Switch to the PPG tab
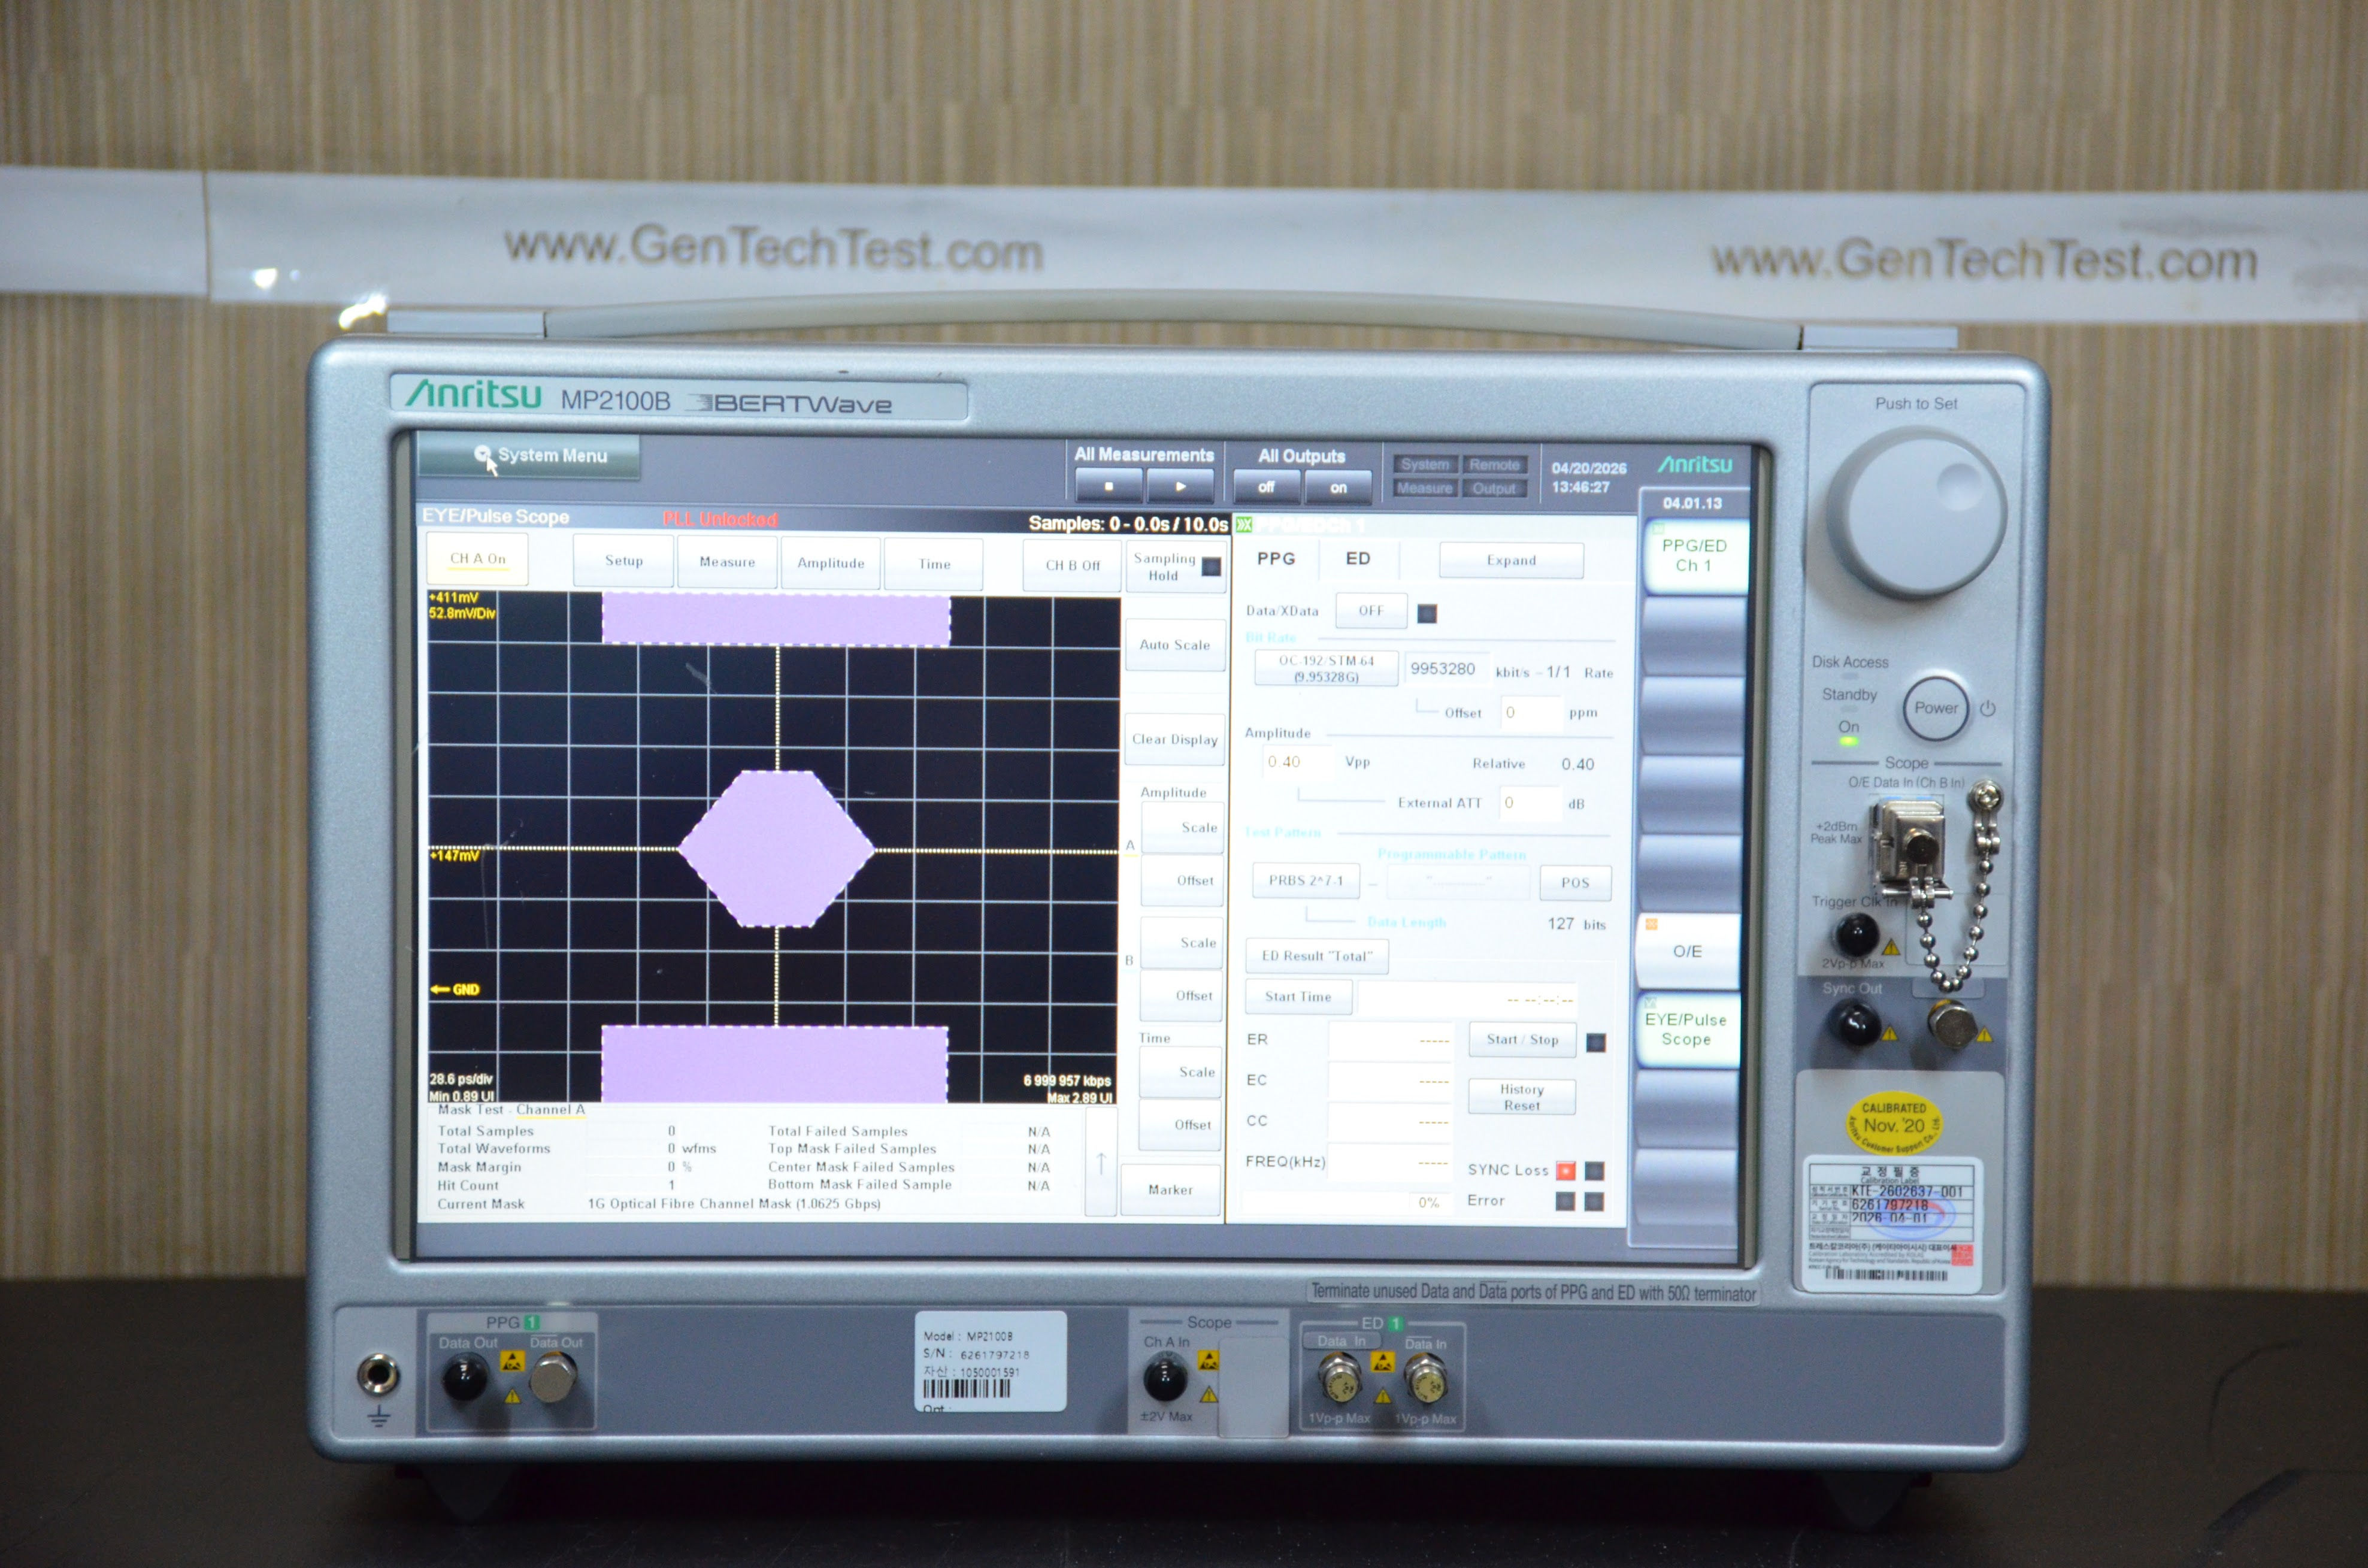The image size is (2368, 1568). [x=1276, y=559]
